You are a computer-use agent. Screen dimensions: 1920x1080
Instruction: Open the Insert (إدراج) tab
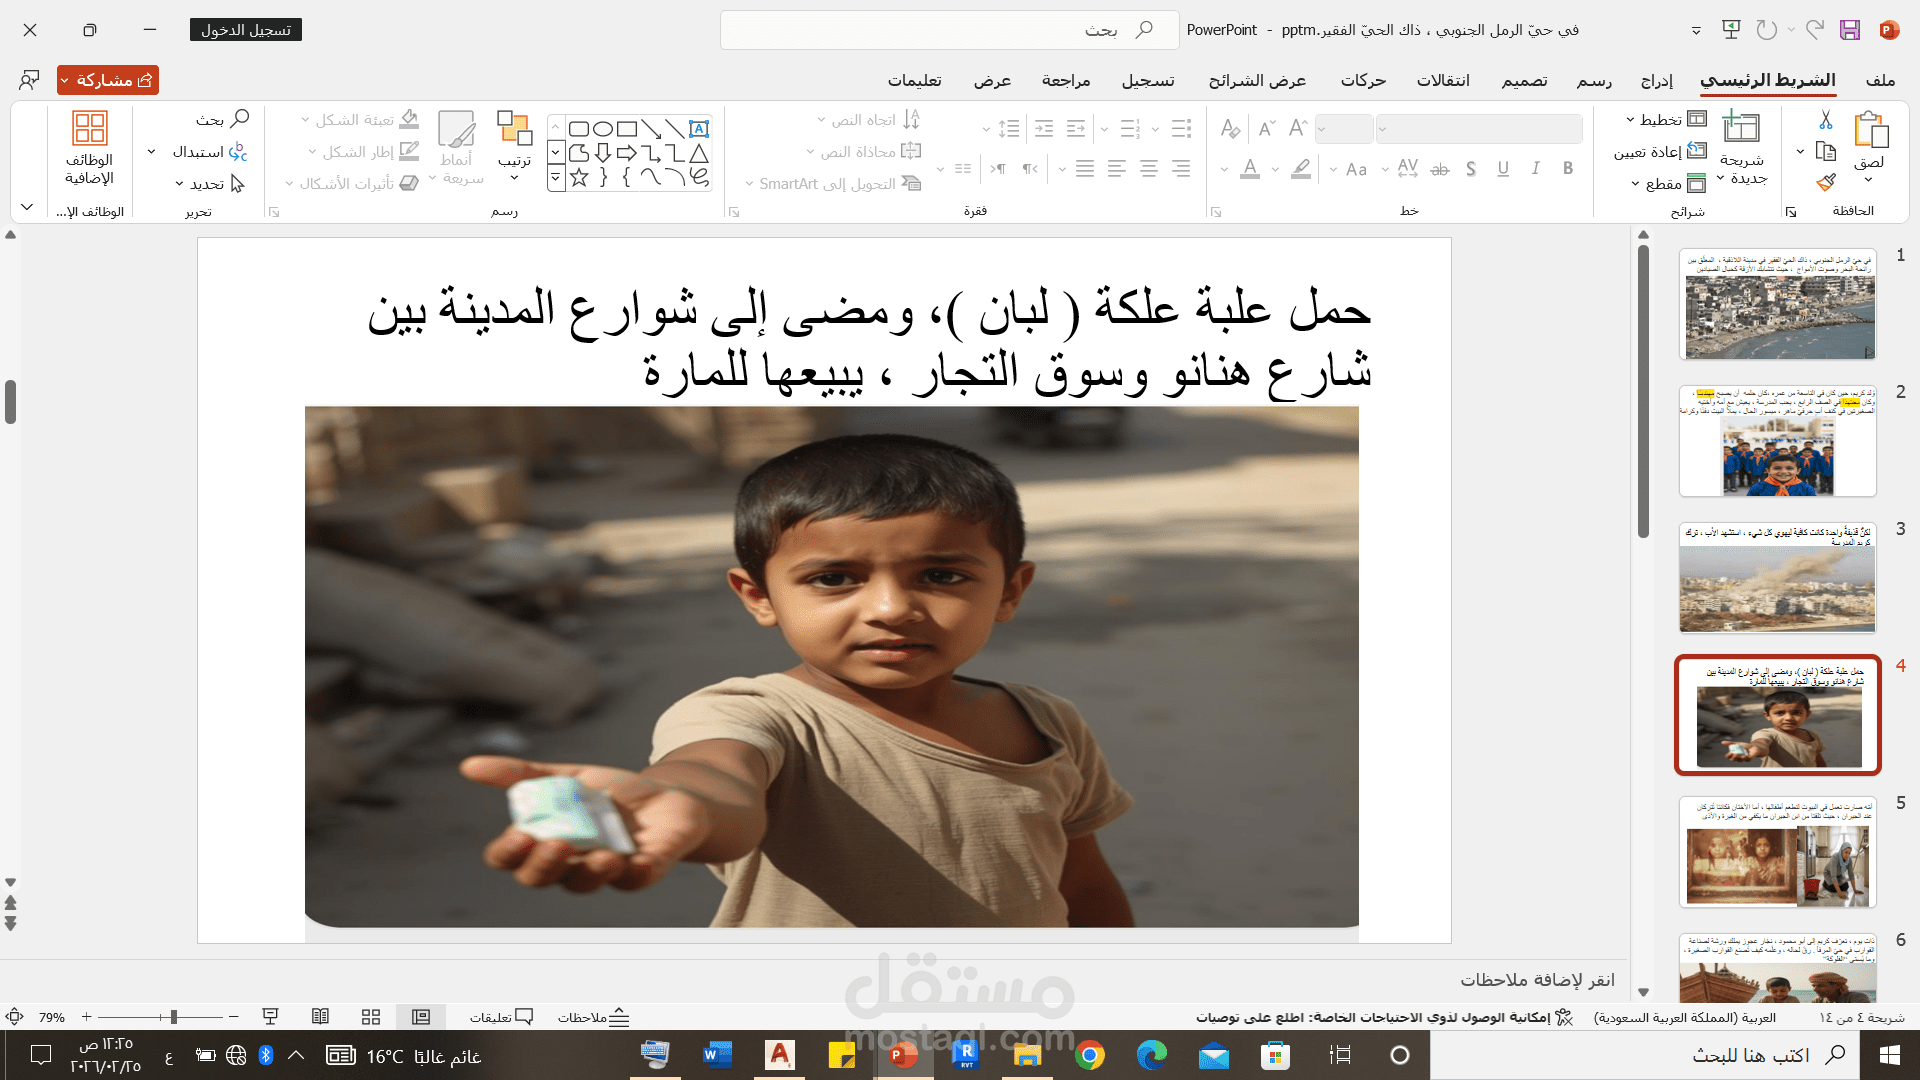point(1656,80)
